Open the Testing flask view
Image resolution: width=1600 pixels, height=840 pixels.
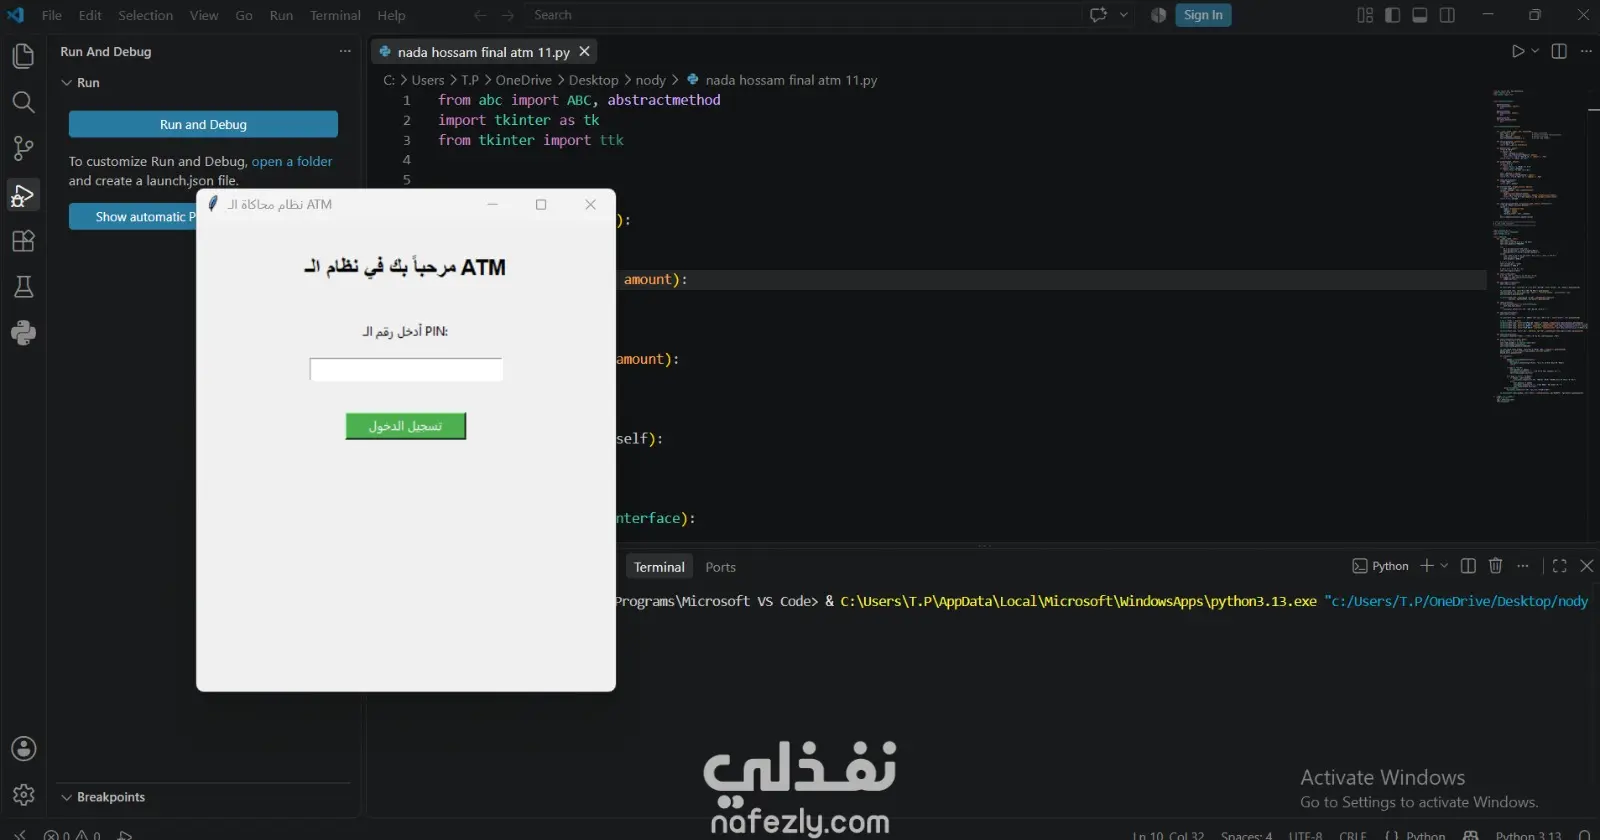23,288
